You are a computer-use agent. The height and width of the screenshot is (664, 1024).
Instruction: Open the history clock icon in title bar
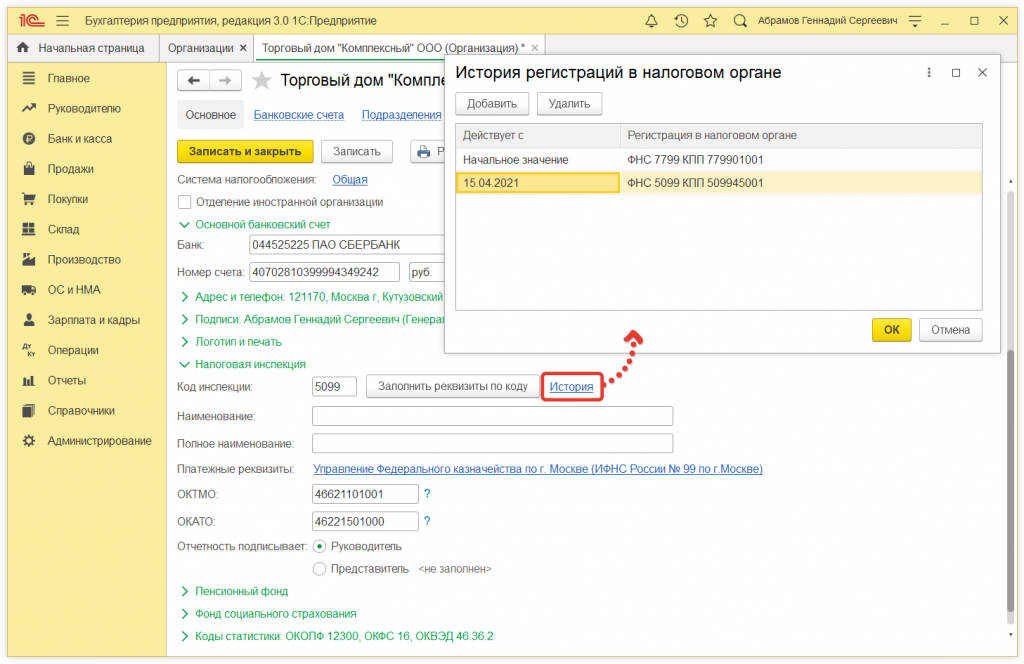pos(681,21)
